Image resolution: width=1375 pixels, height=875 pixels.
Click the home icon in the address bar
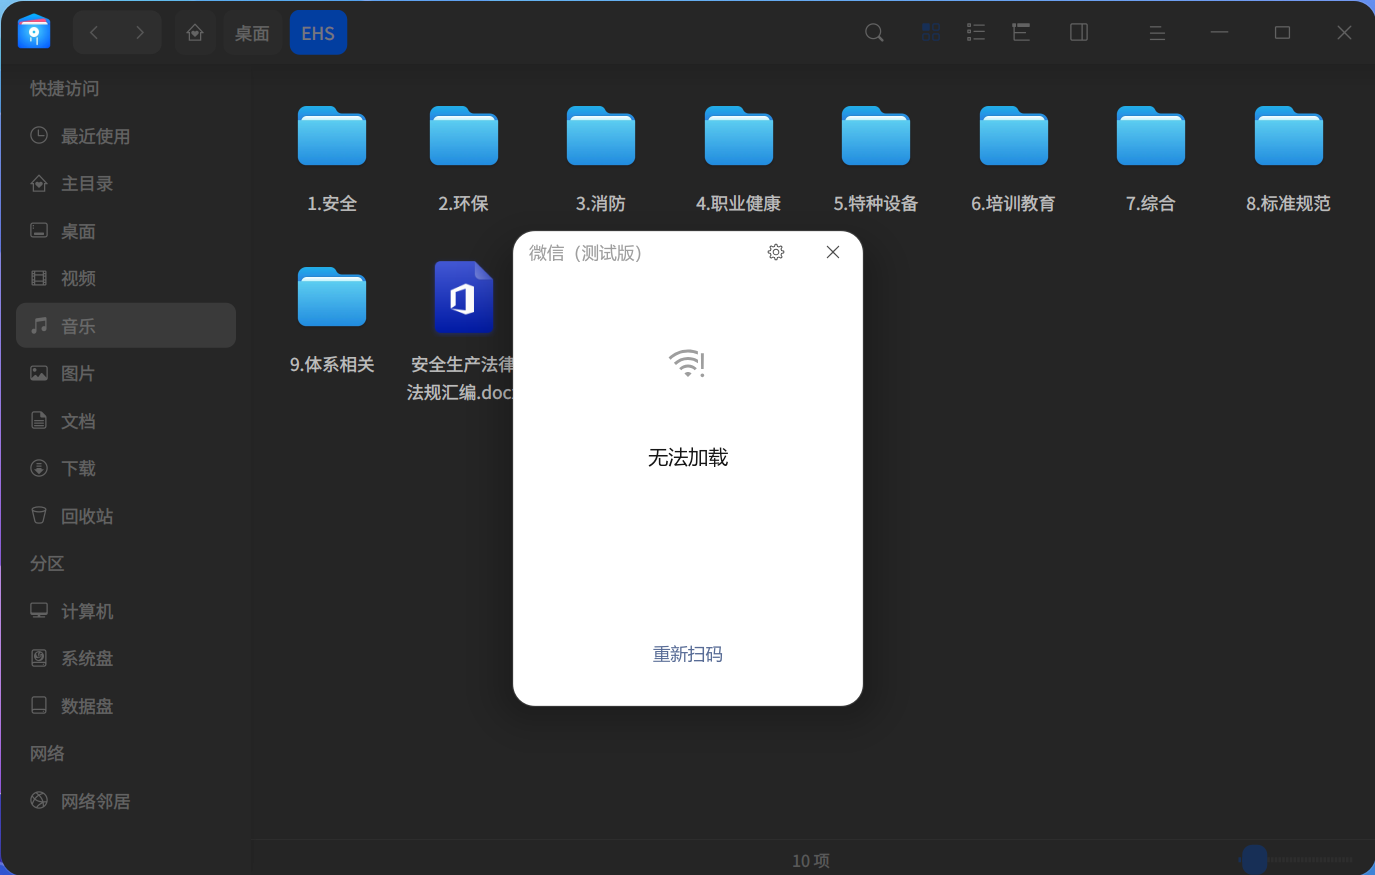pyautogui.click(x=195, y=33)
